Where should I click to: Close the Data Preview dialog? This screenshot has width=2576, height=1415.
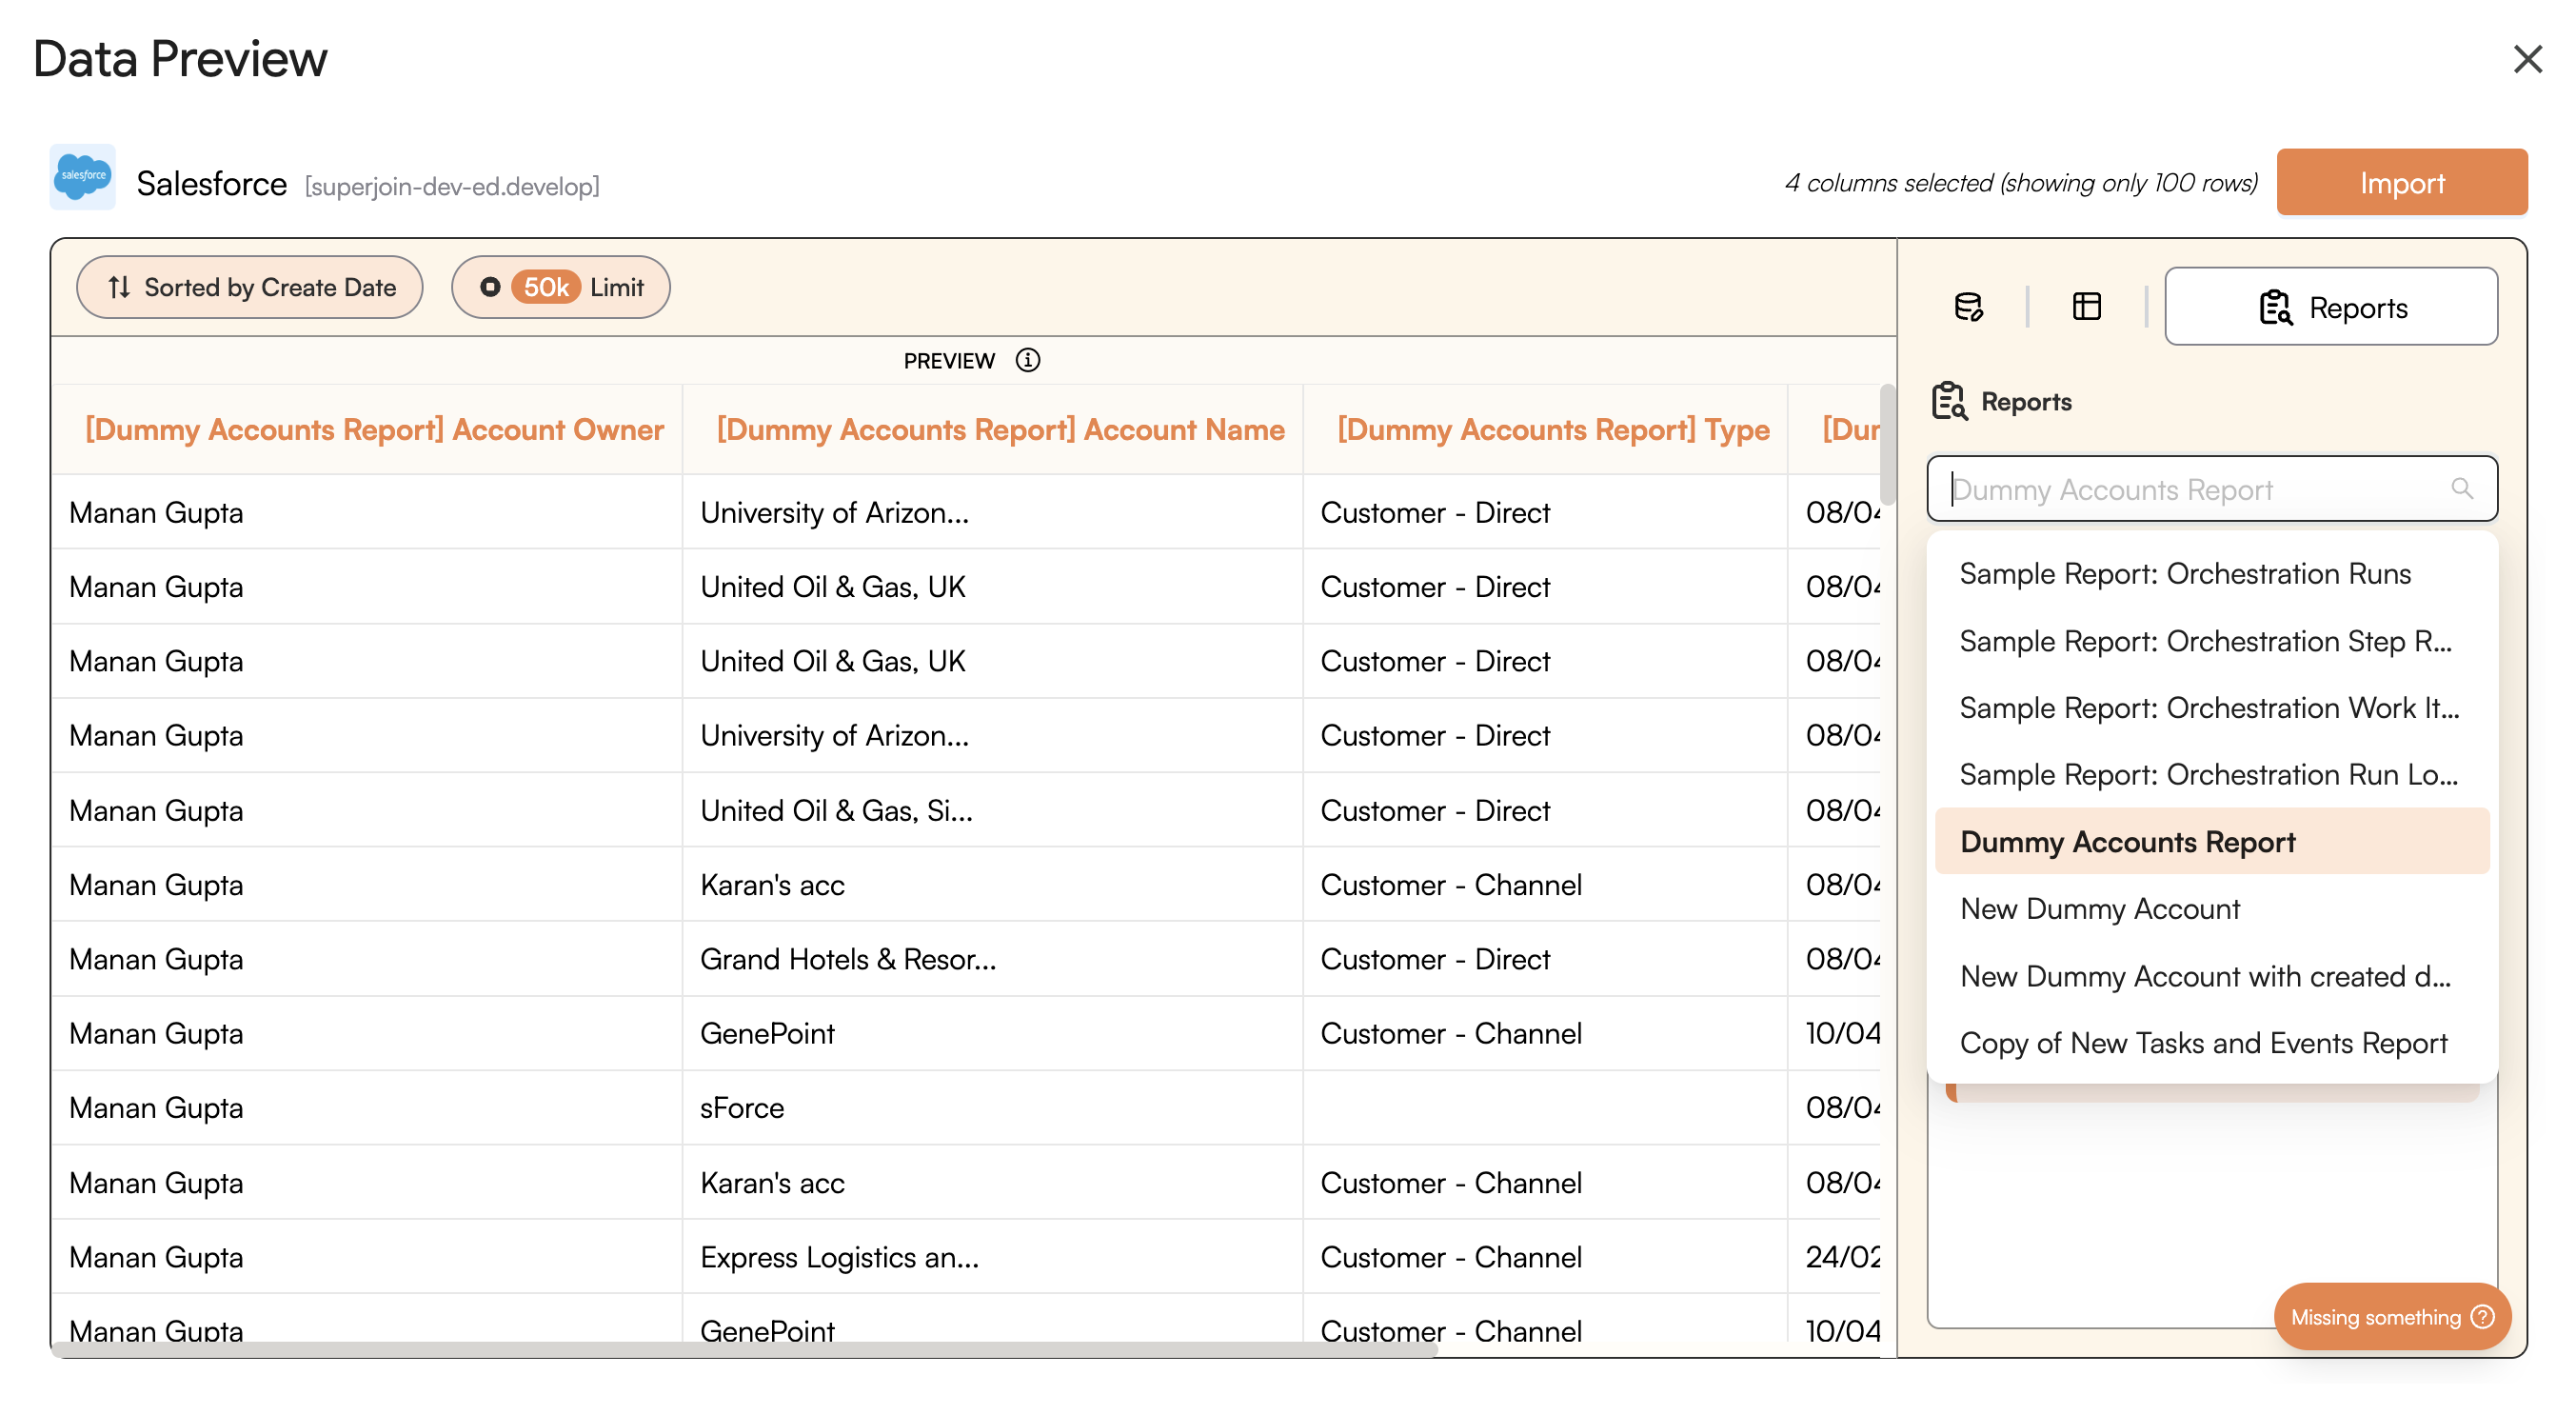(x=2526, y=59)
